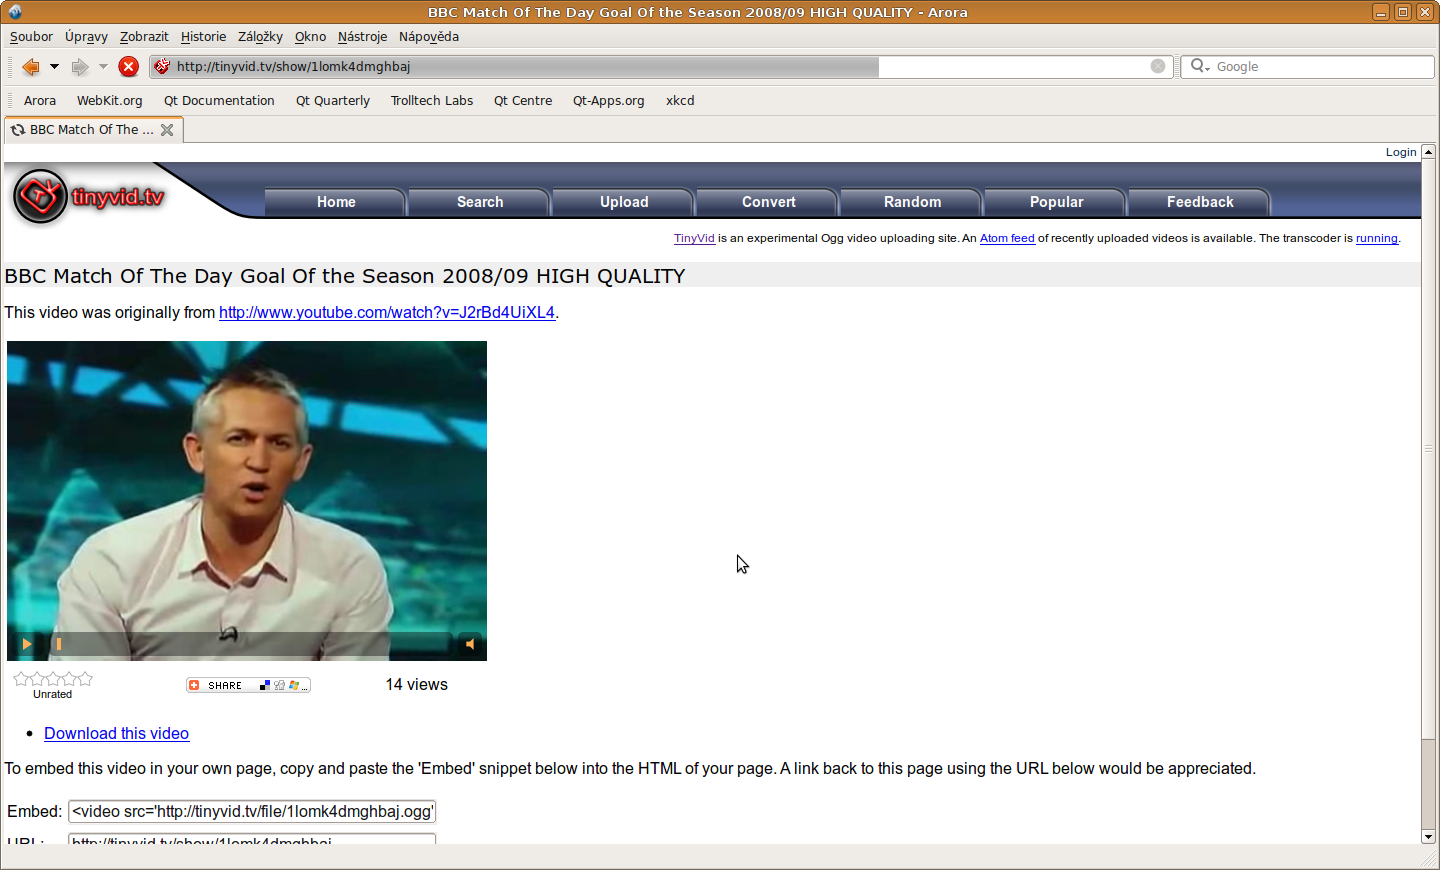Click the forward arrow button
Viewport: 1440px width, 870px height.
80,67
